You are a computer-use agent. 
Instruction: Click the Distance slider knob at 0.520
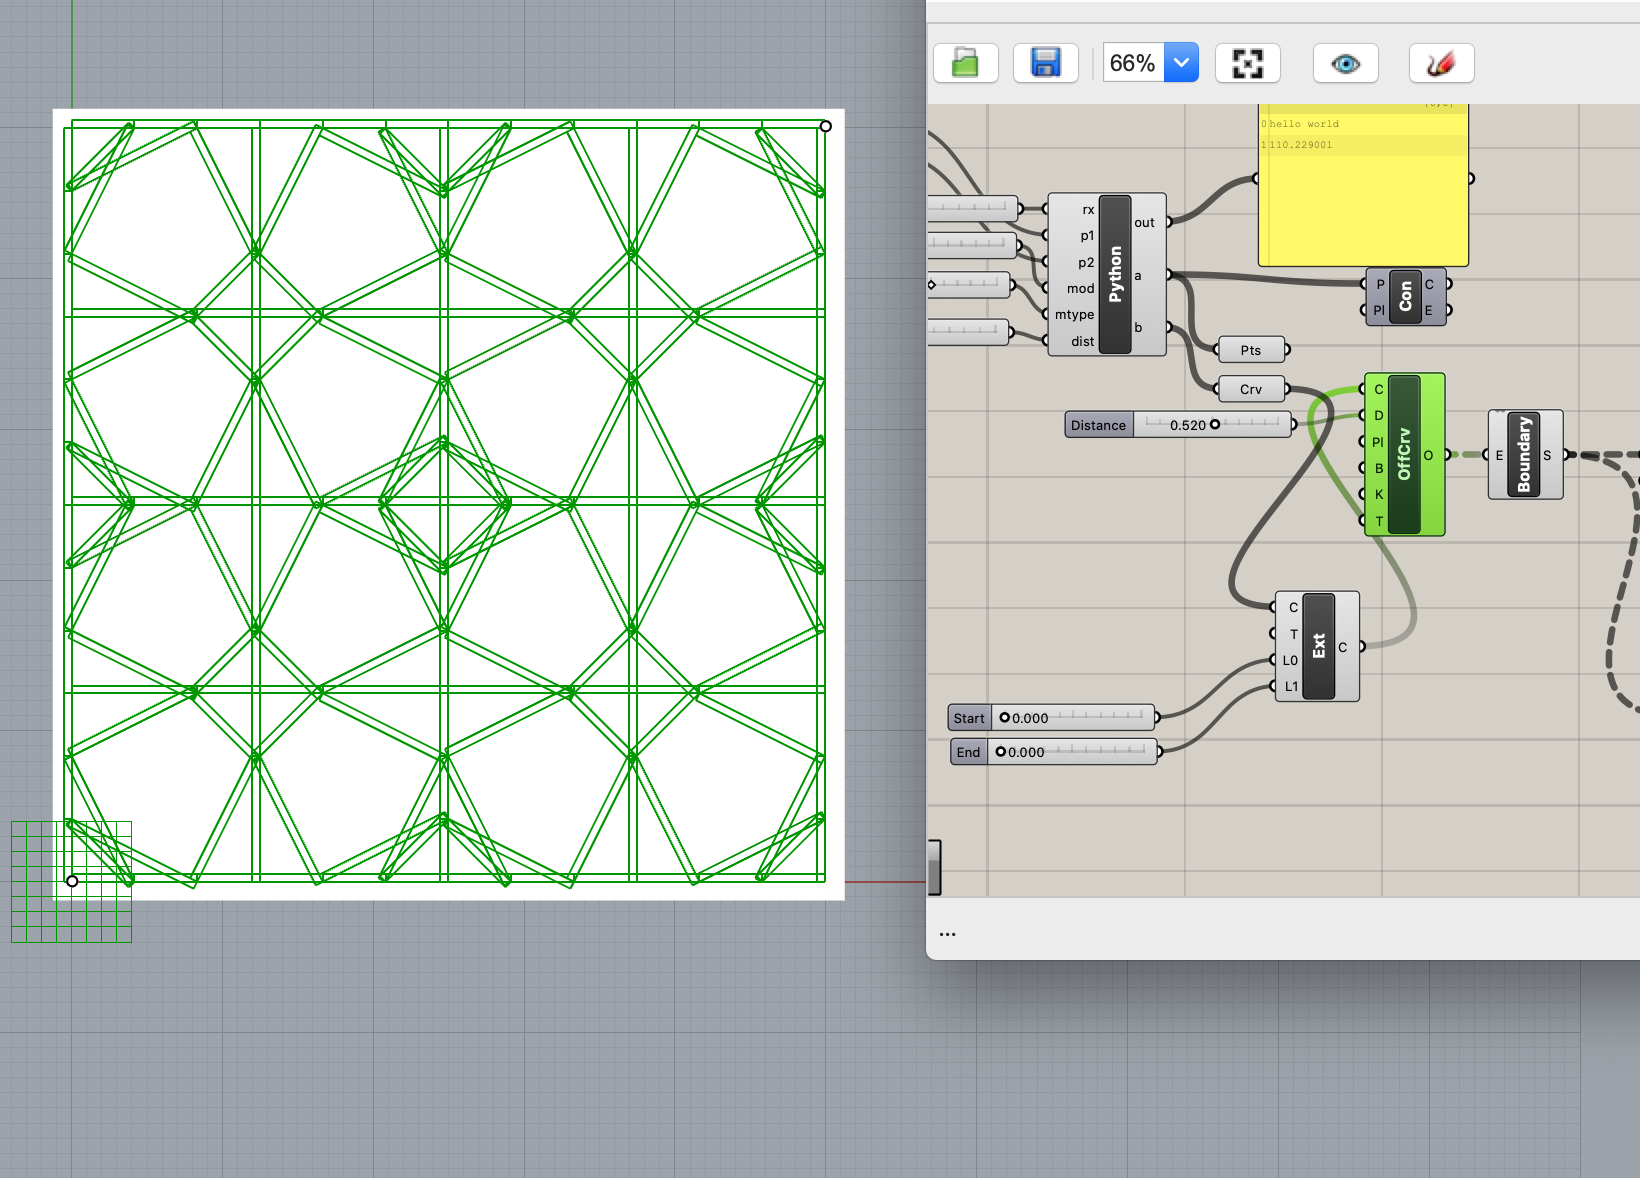pos(1215,424)
